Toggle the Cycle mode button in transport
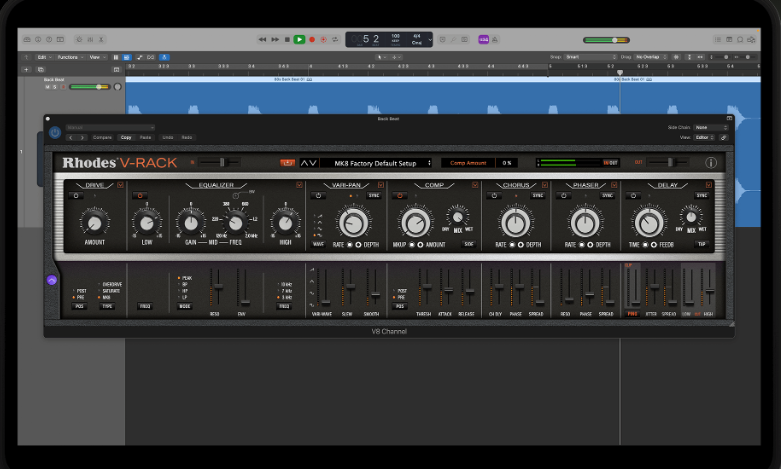 [x=335, y=39]
